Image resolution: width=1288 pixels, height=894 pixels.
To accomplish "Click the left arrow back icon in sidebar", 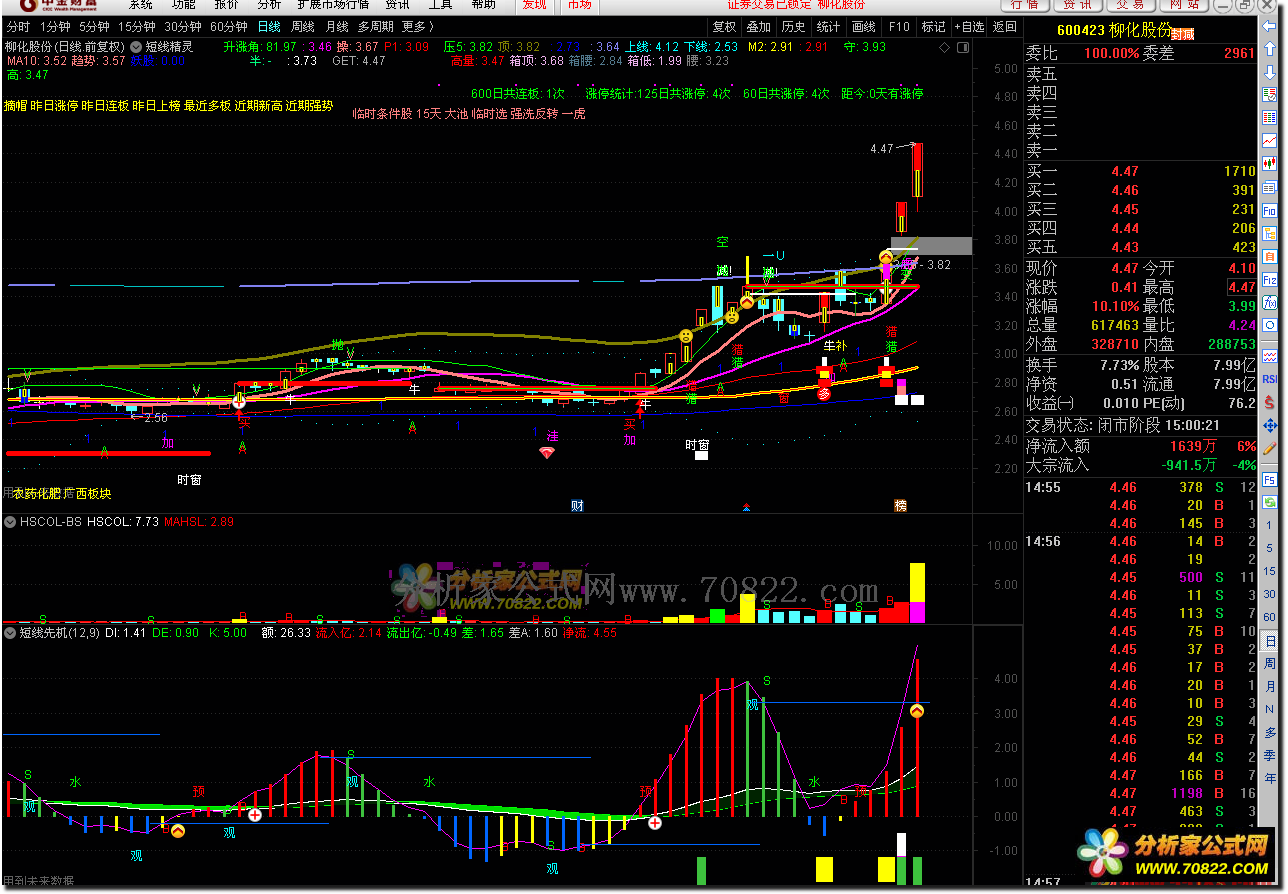I will tap(1269, 26).
